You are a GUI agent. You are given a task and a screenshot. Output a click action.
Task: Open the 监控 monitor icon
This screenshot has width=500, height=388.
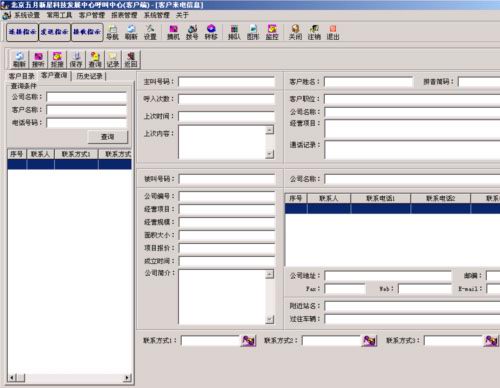tap(272, 32)
